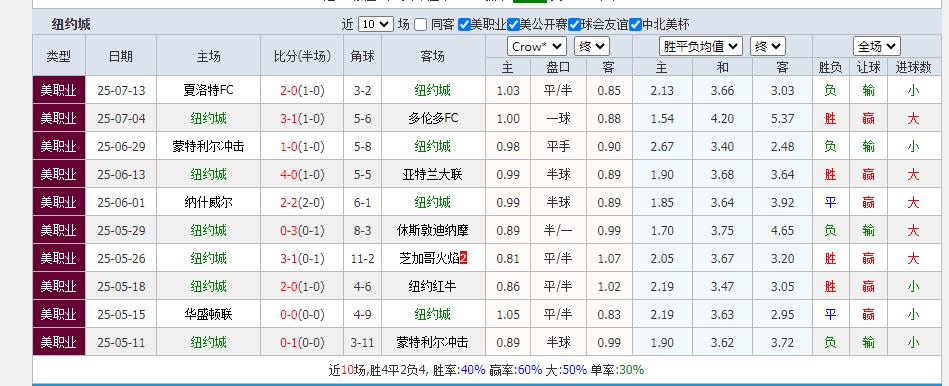Click the away odds 4.65

pyautogui.click(x=783, y=231)
